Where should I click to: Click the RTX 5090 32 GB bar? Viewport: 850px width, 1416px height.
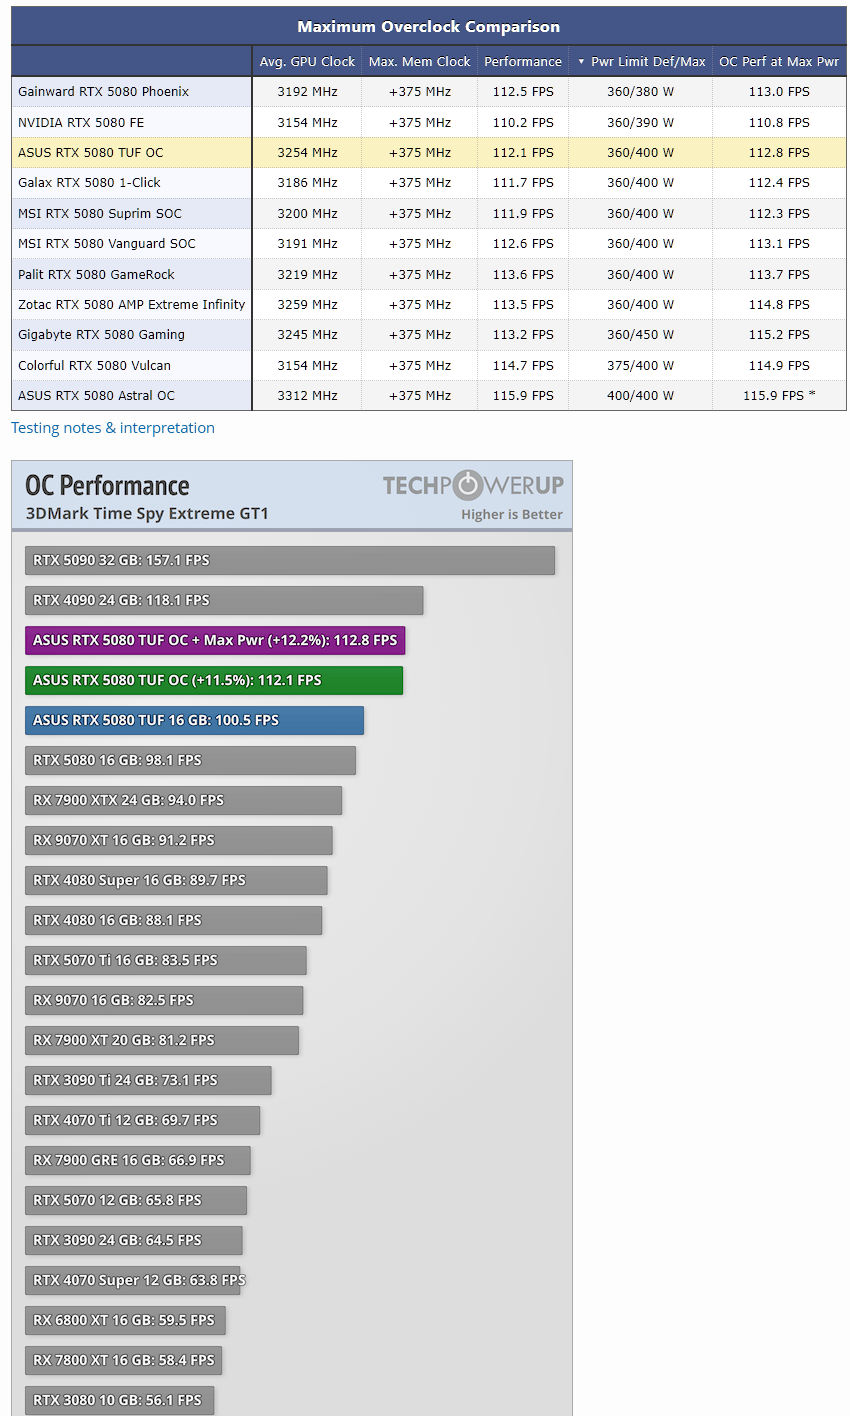(290, 560)
